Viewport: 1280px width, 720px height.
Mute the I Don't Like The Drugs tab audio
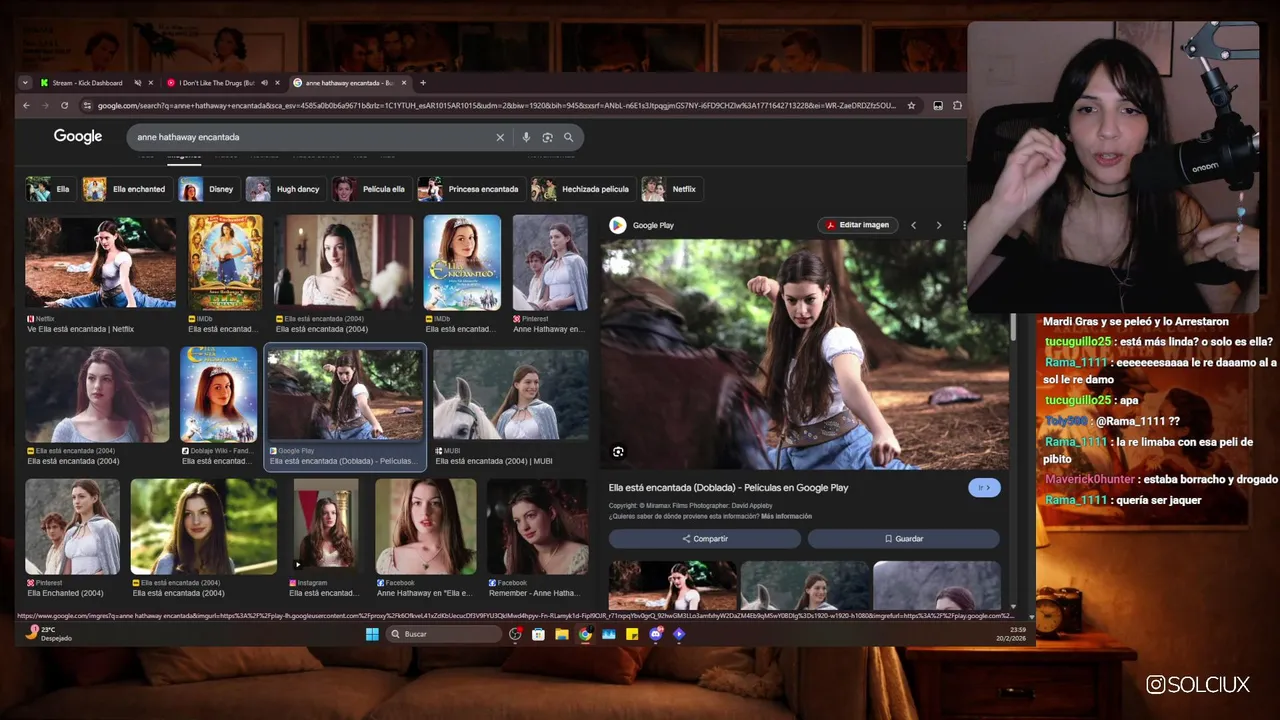click(264, 83)
